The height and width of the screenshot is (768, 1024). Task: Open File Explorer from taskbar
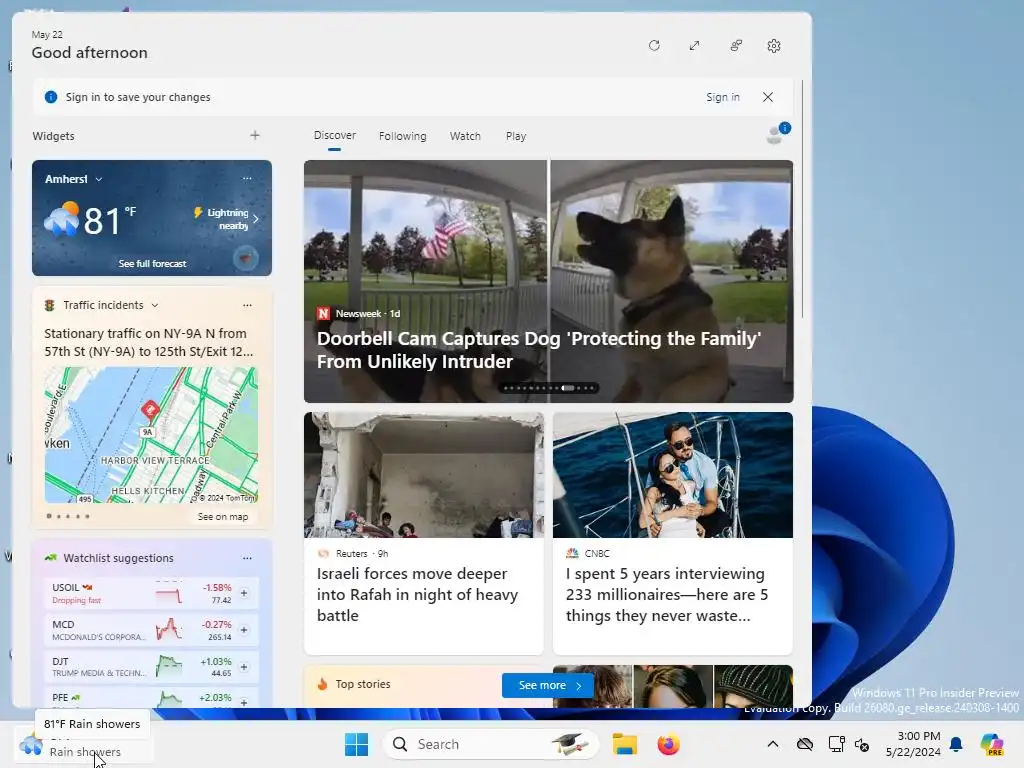[x=624, y=744]
